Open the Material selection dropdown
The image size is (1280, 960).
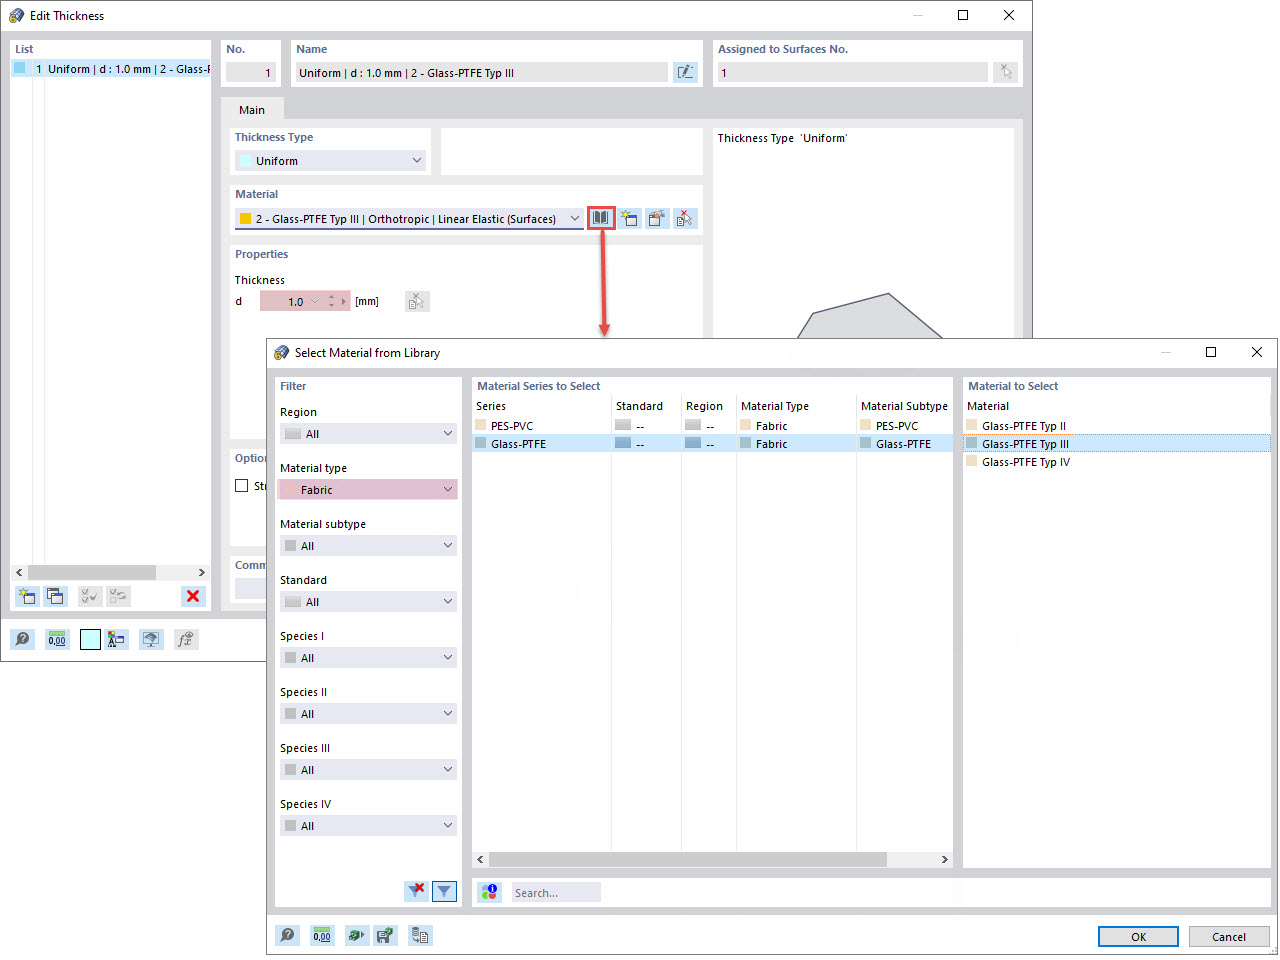point(409,218)
